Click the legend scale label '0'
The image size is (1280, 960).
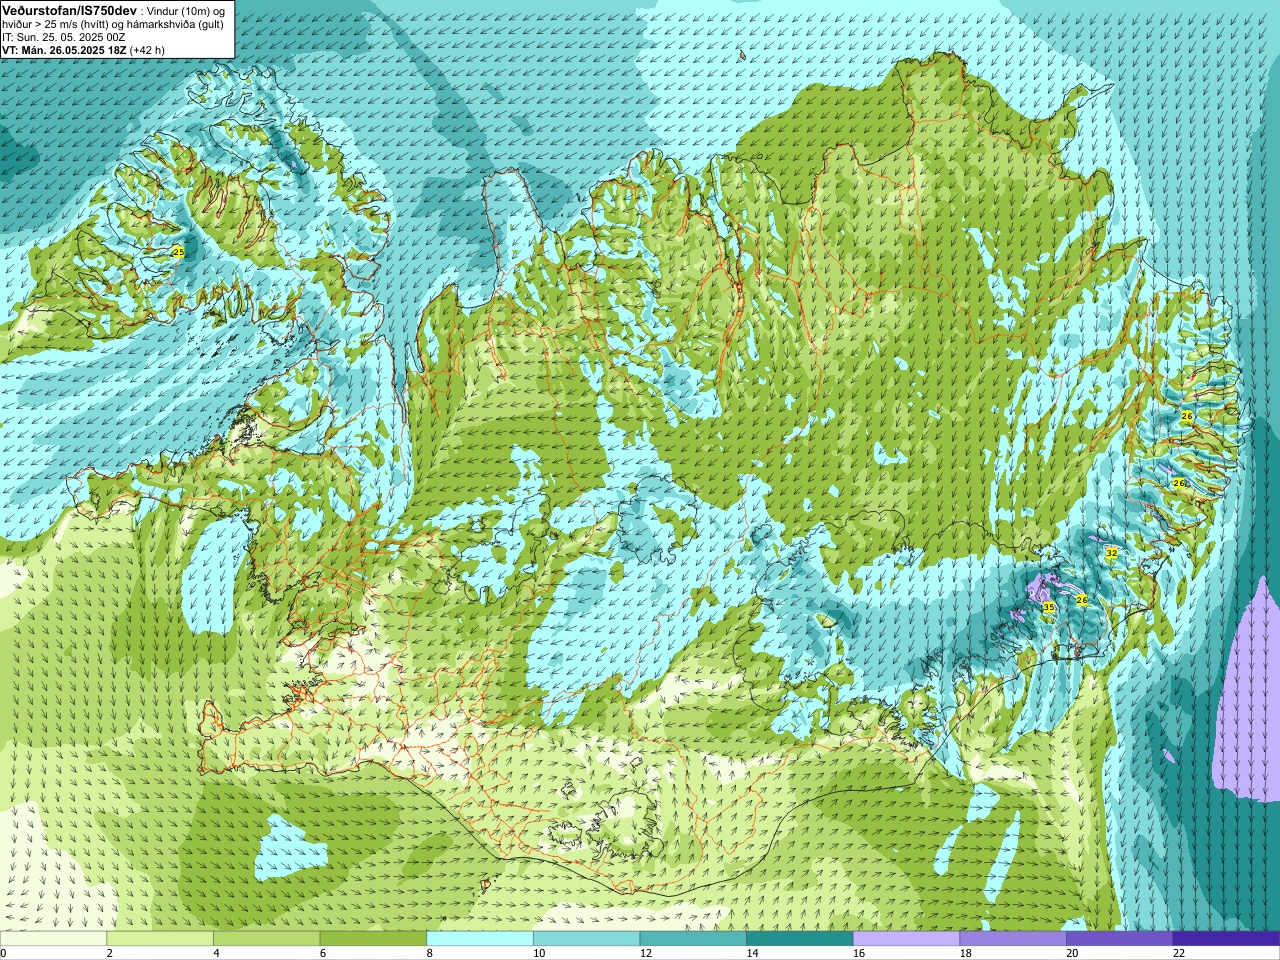coord(3,953)
